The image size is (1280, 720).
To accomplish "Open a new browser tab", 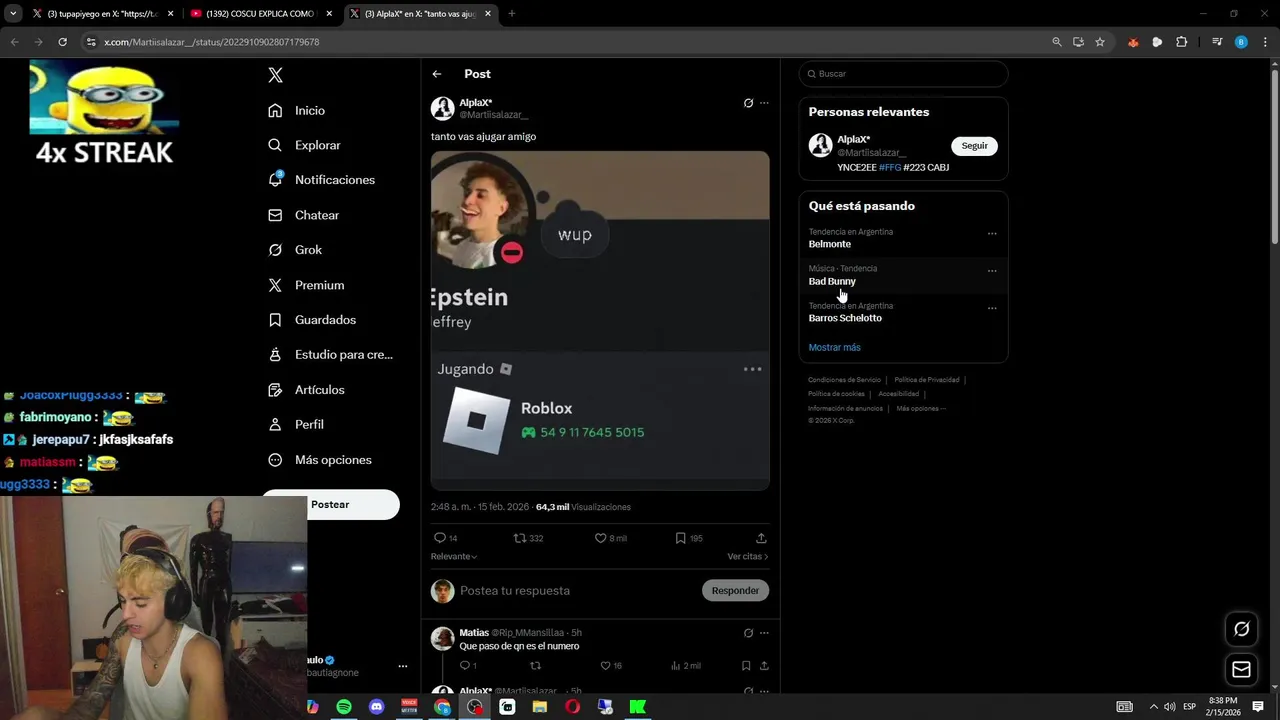I will point(511,14).
